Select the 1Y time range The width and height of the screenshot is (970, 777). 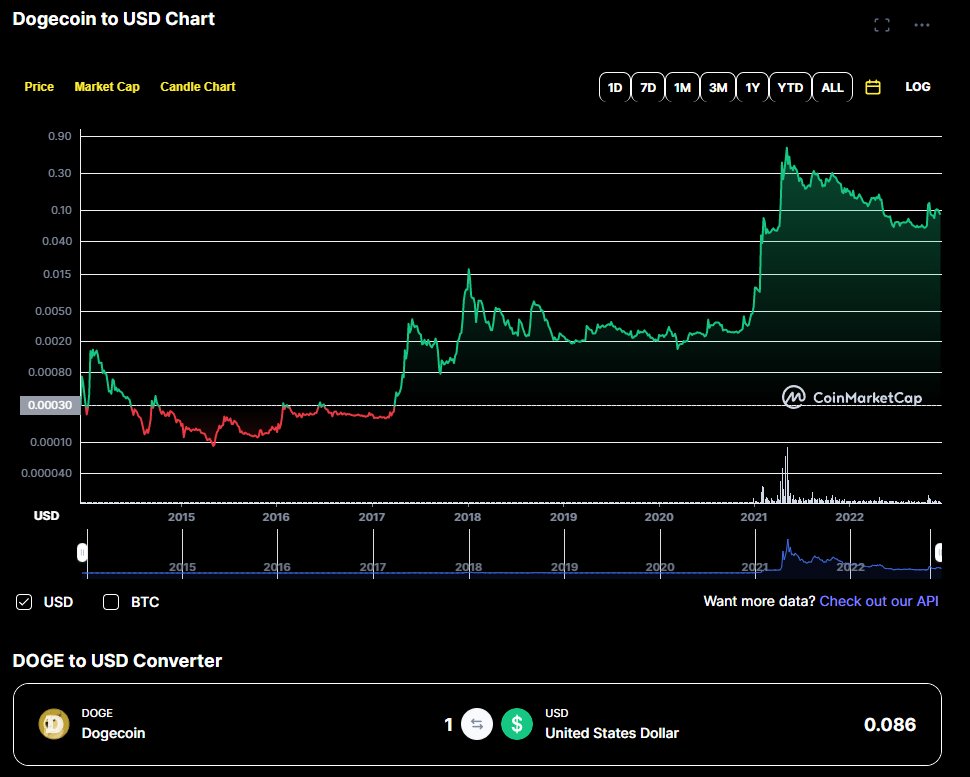pyautogui.click(x=752, y=87)
